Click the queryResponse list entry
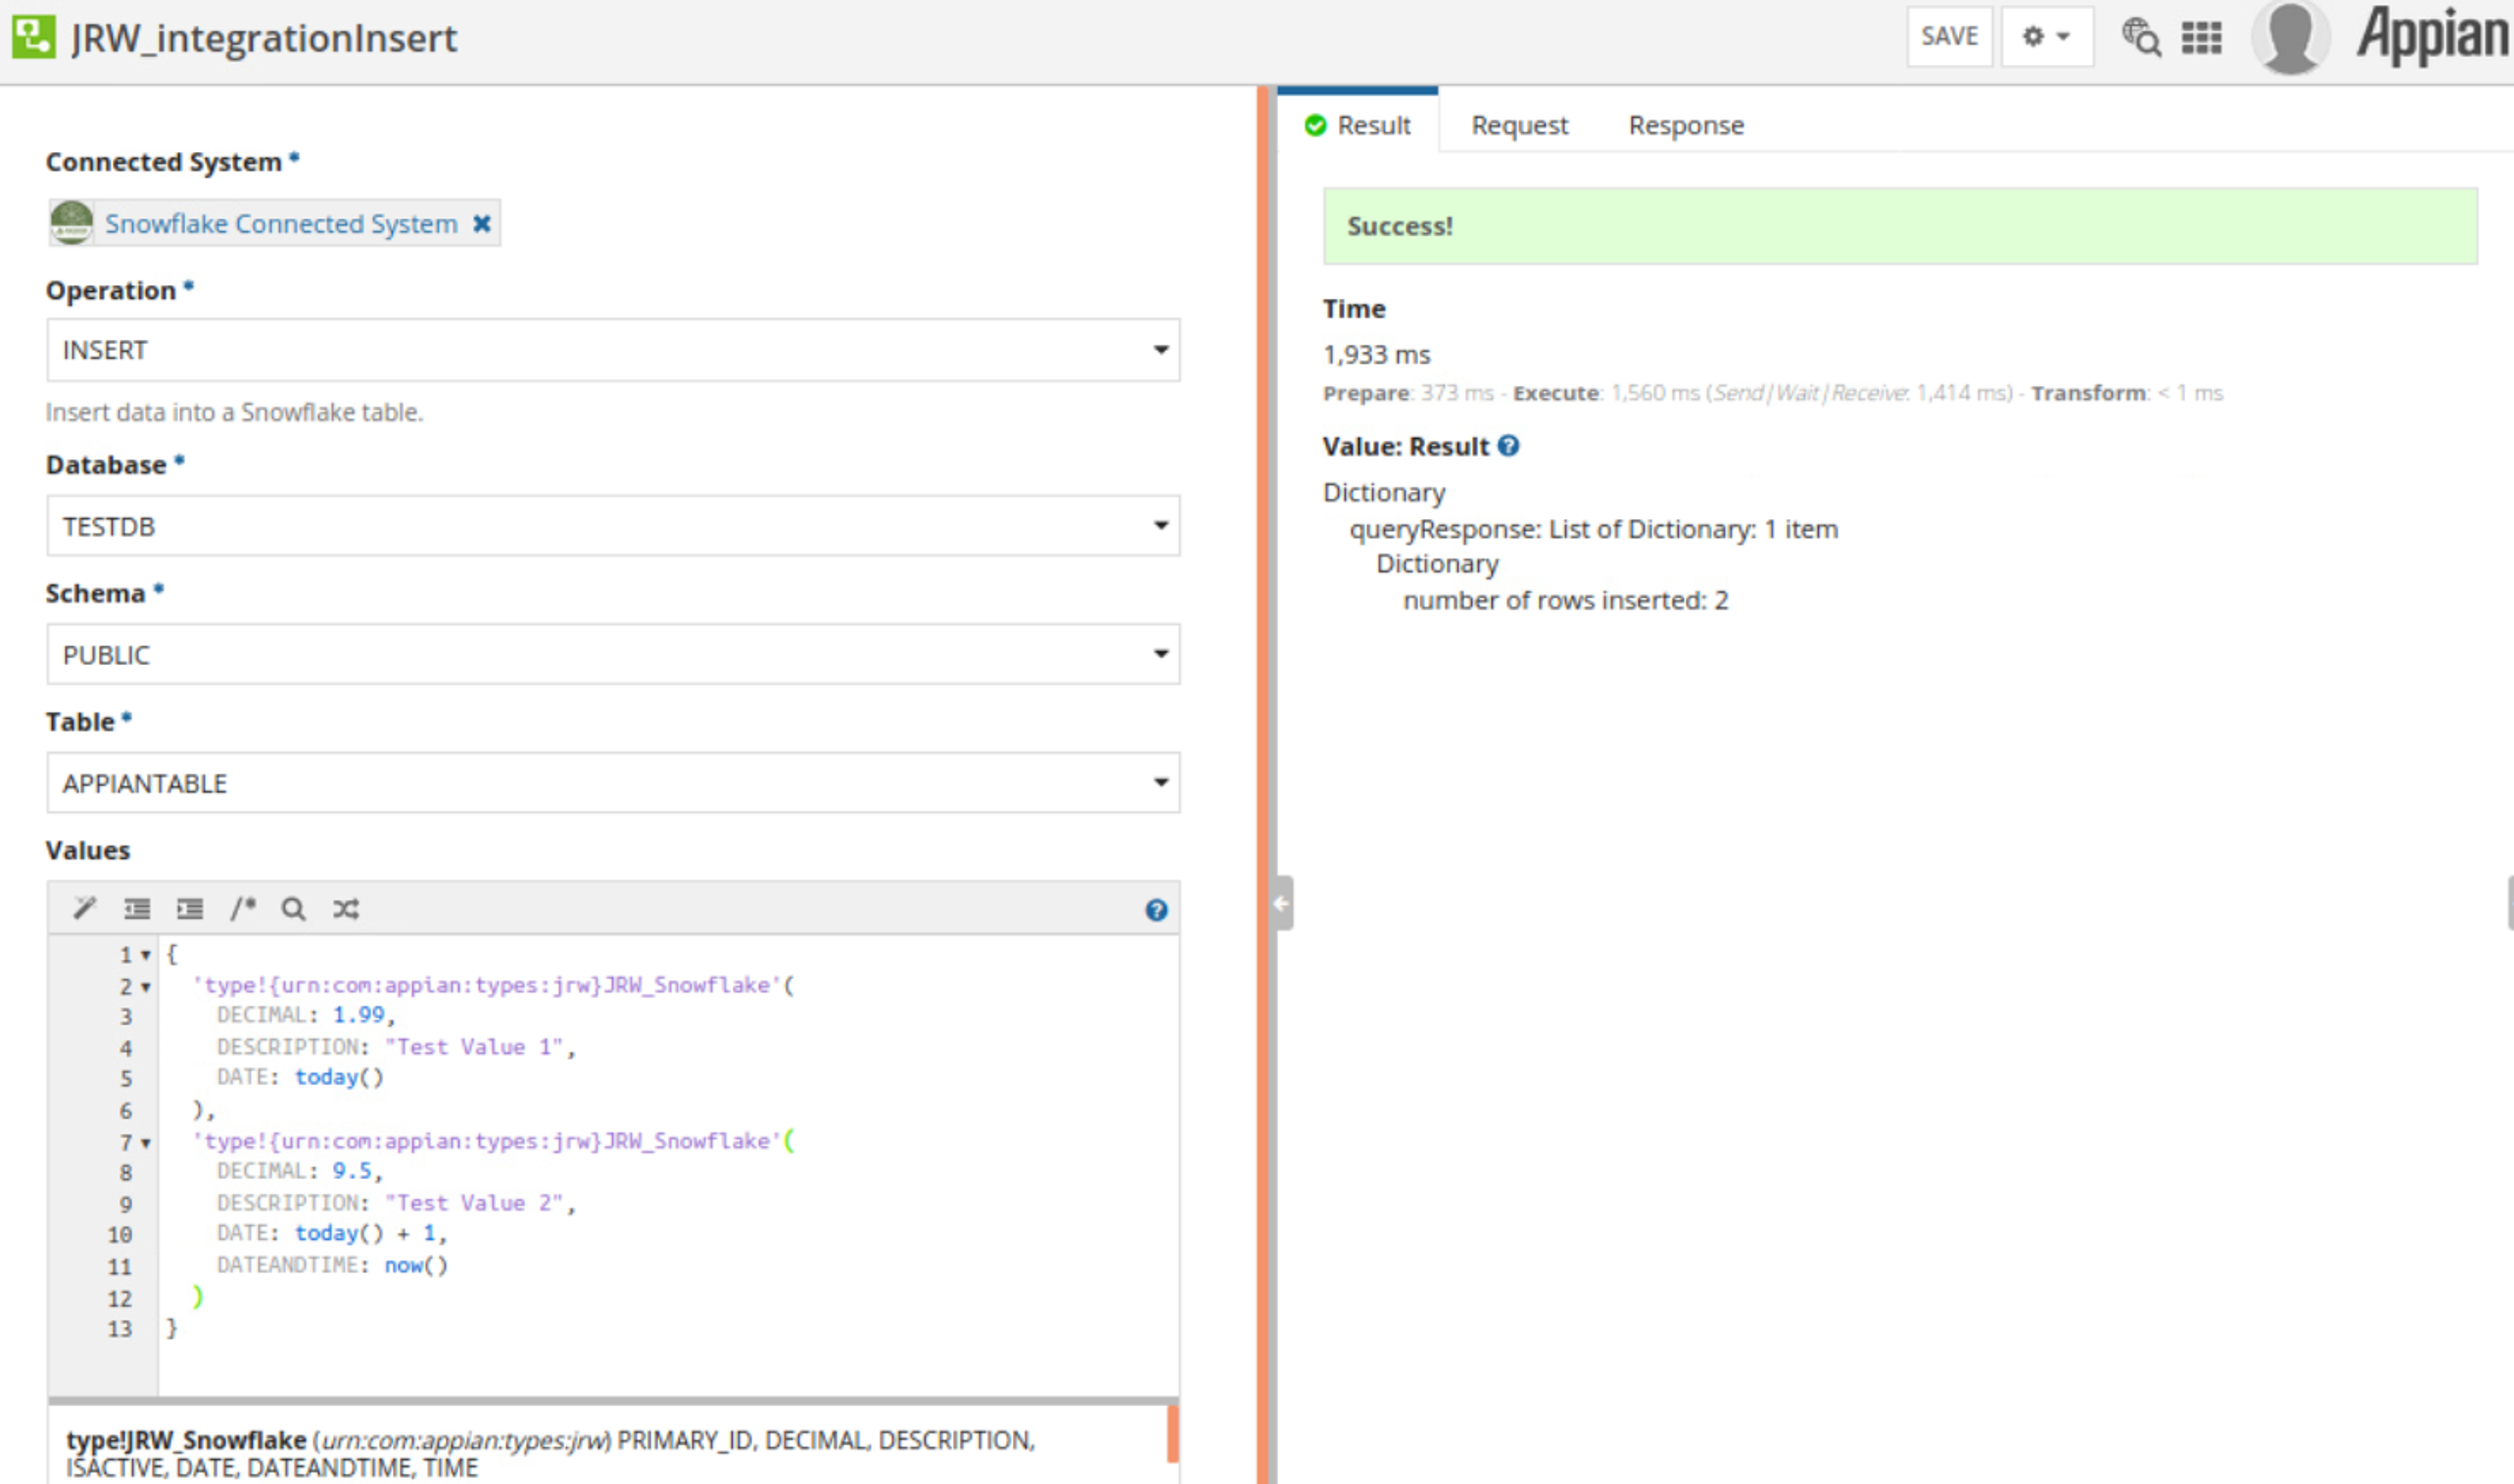 [1594, 529]
